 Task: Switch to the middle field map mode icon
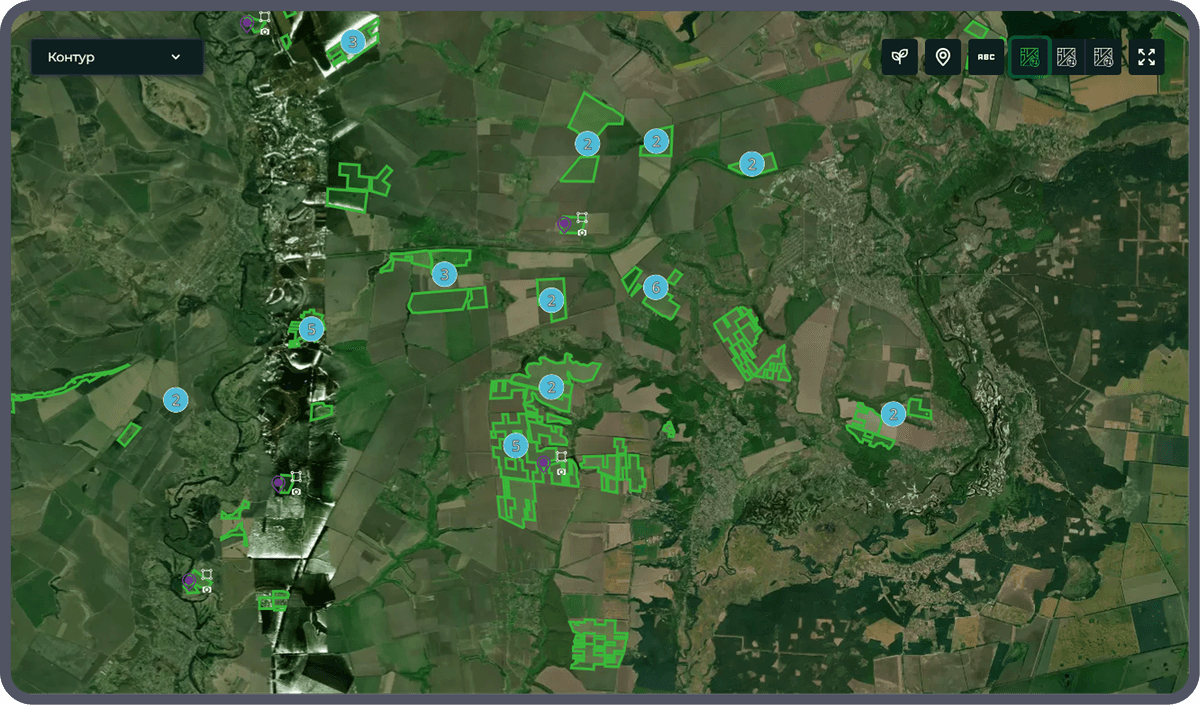coord(1067,57)
